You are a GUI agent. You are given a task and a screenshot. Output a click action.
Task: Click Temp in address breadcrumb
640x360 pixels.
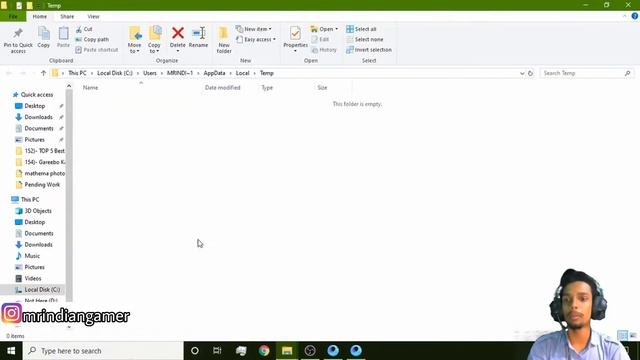[267, 73]
